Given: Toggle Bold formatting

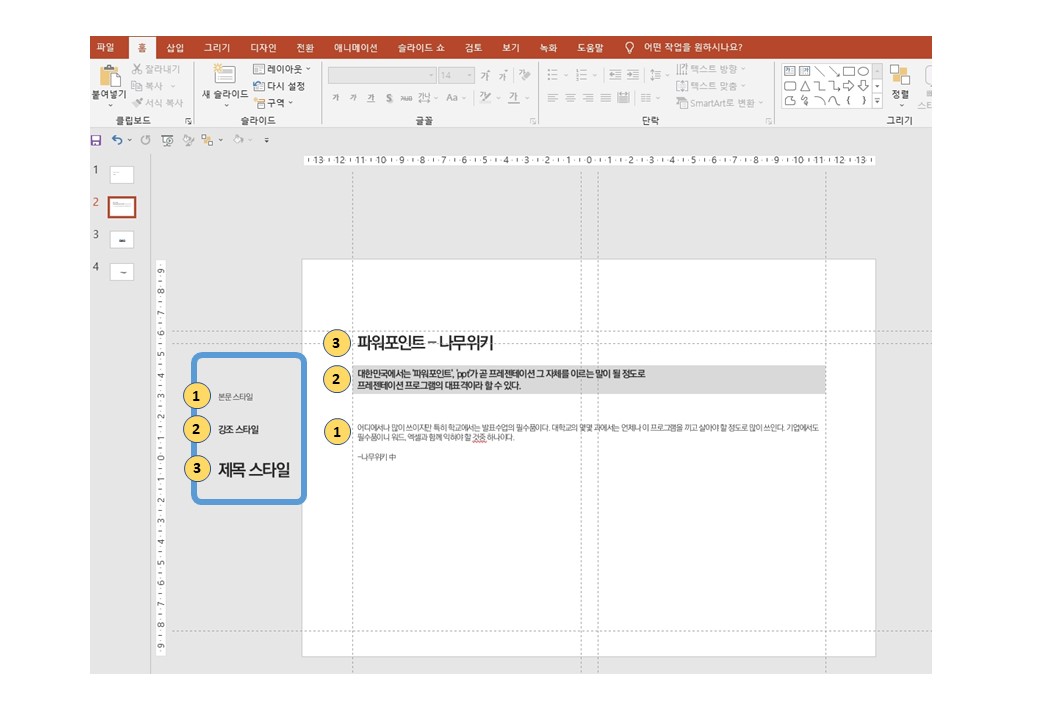Looking at the screenshot, I should point(336,98).
